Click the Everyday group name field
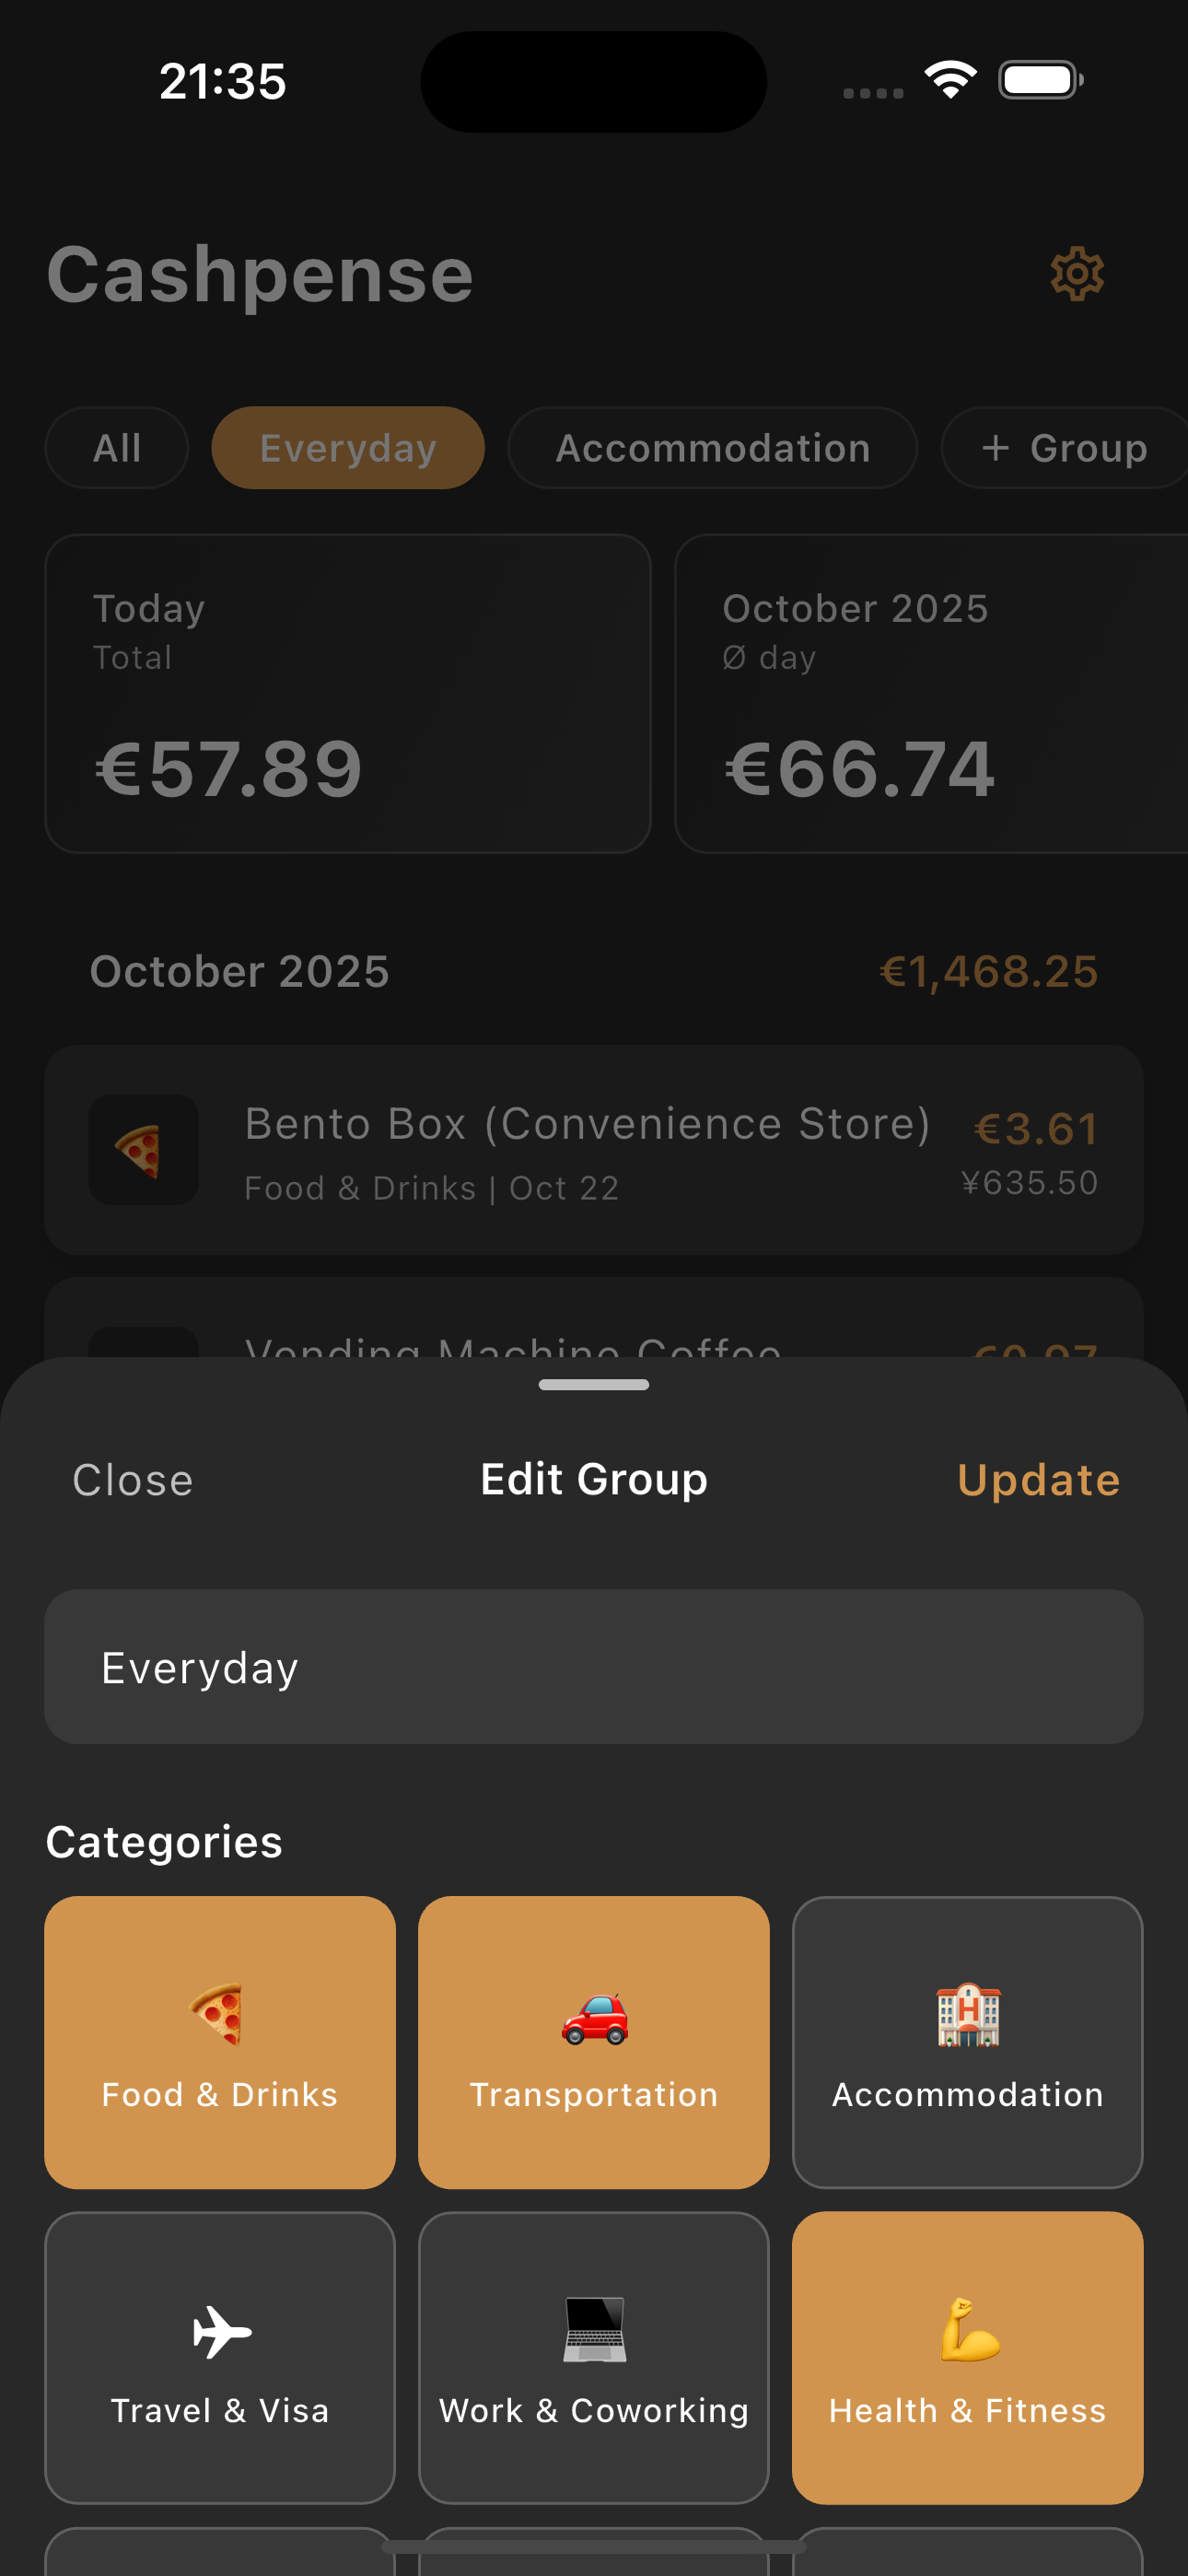 coord(594,1666)
